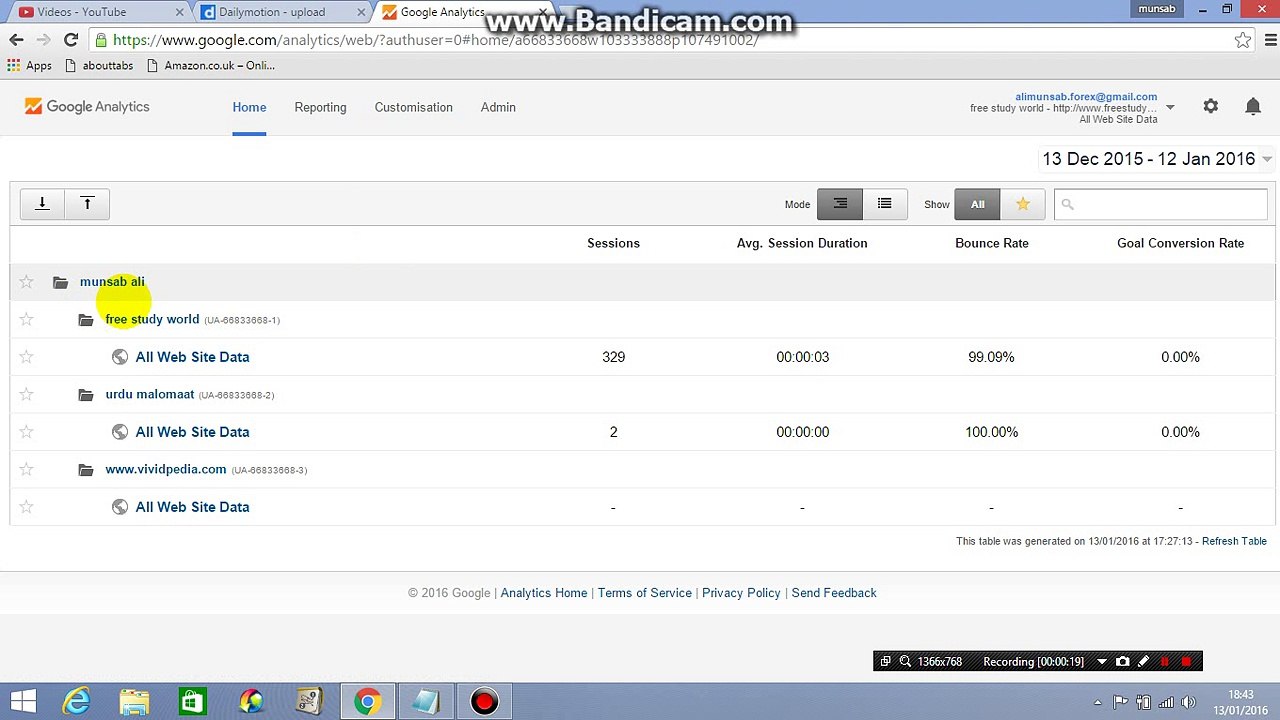Open File Explorer from taskbar
The image size is (1280, 720).
(135, 702)
